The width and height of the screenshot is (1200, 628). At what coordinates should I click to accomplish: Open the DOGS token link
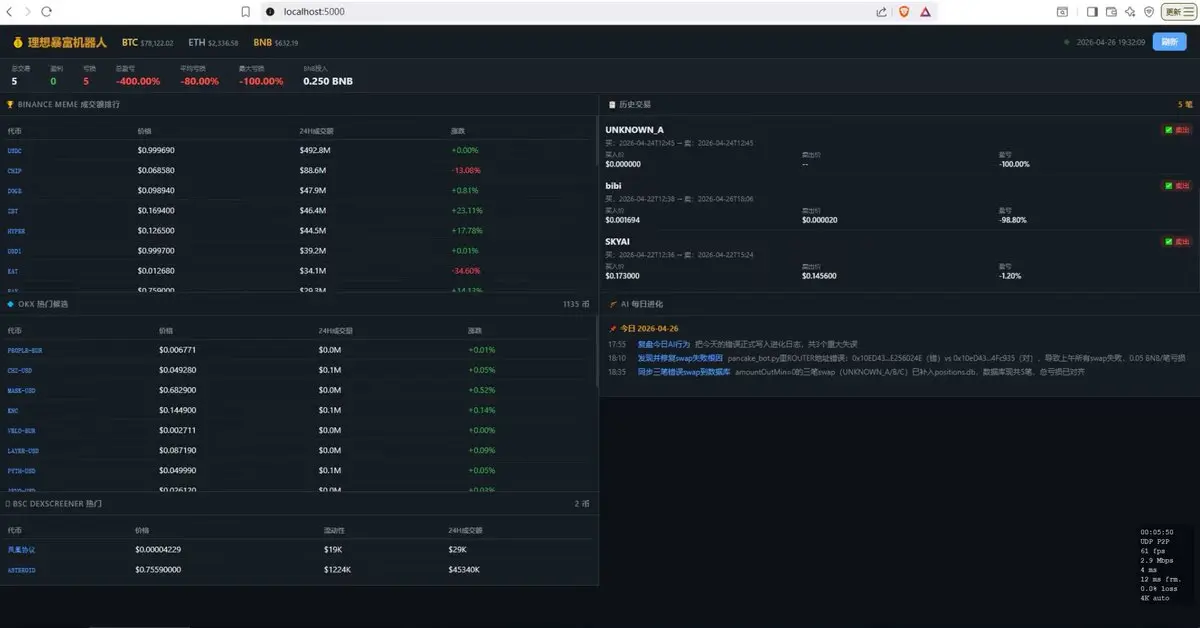coord(14,191)
